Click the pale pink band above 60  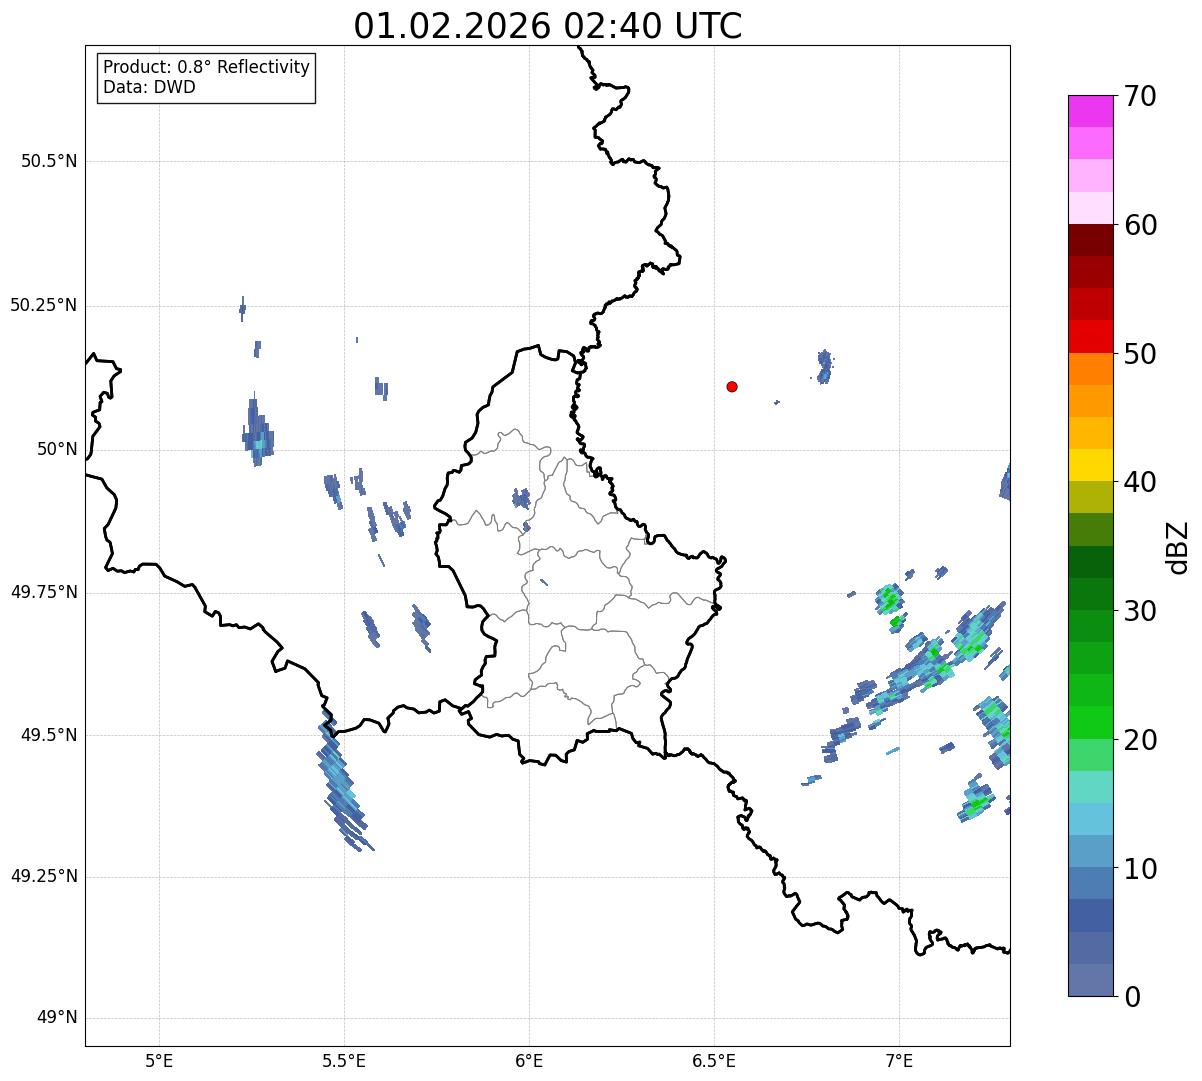1091,208
